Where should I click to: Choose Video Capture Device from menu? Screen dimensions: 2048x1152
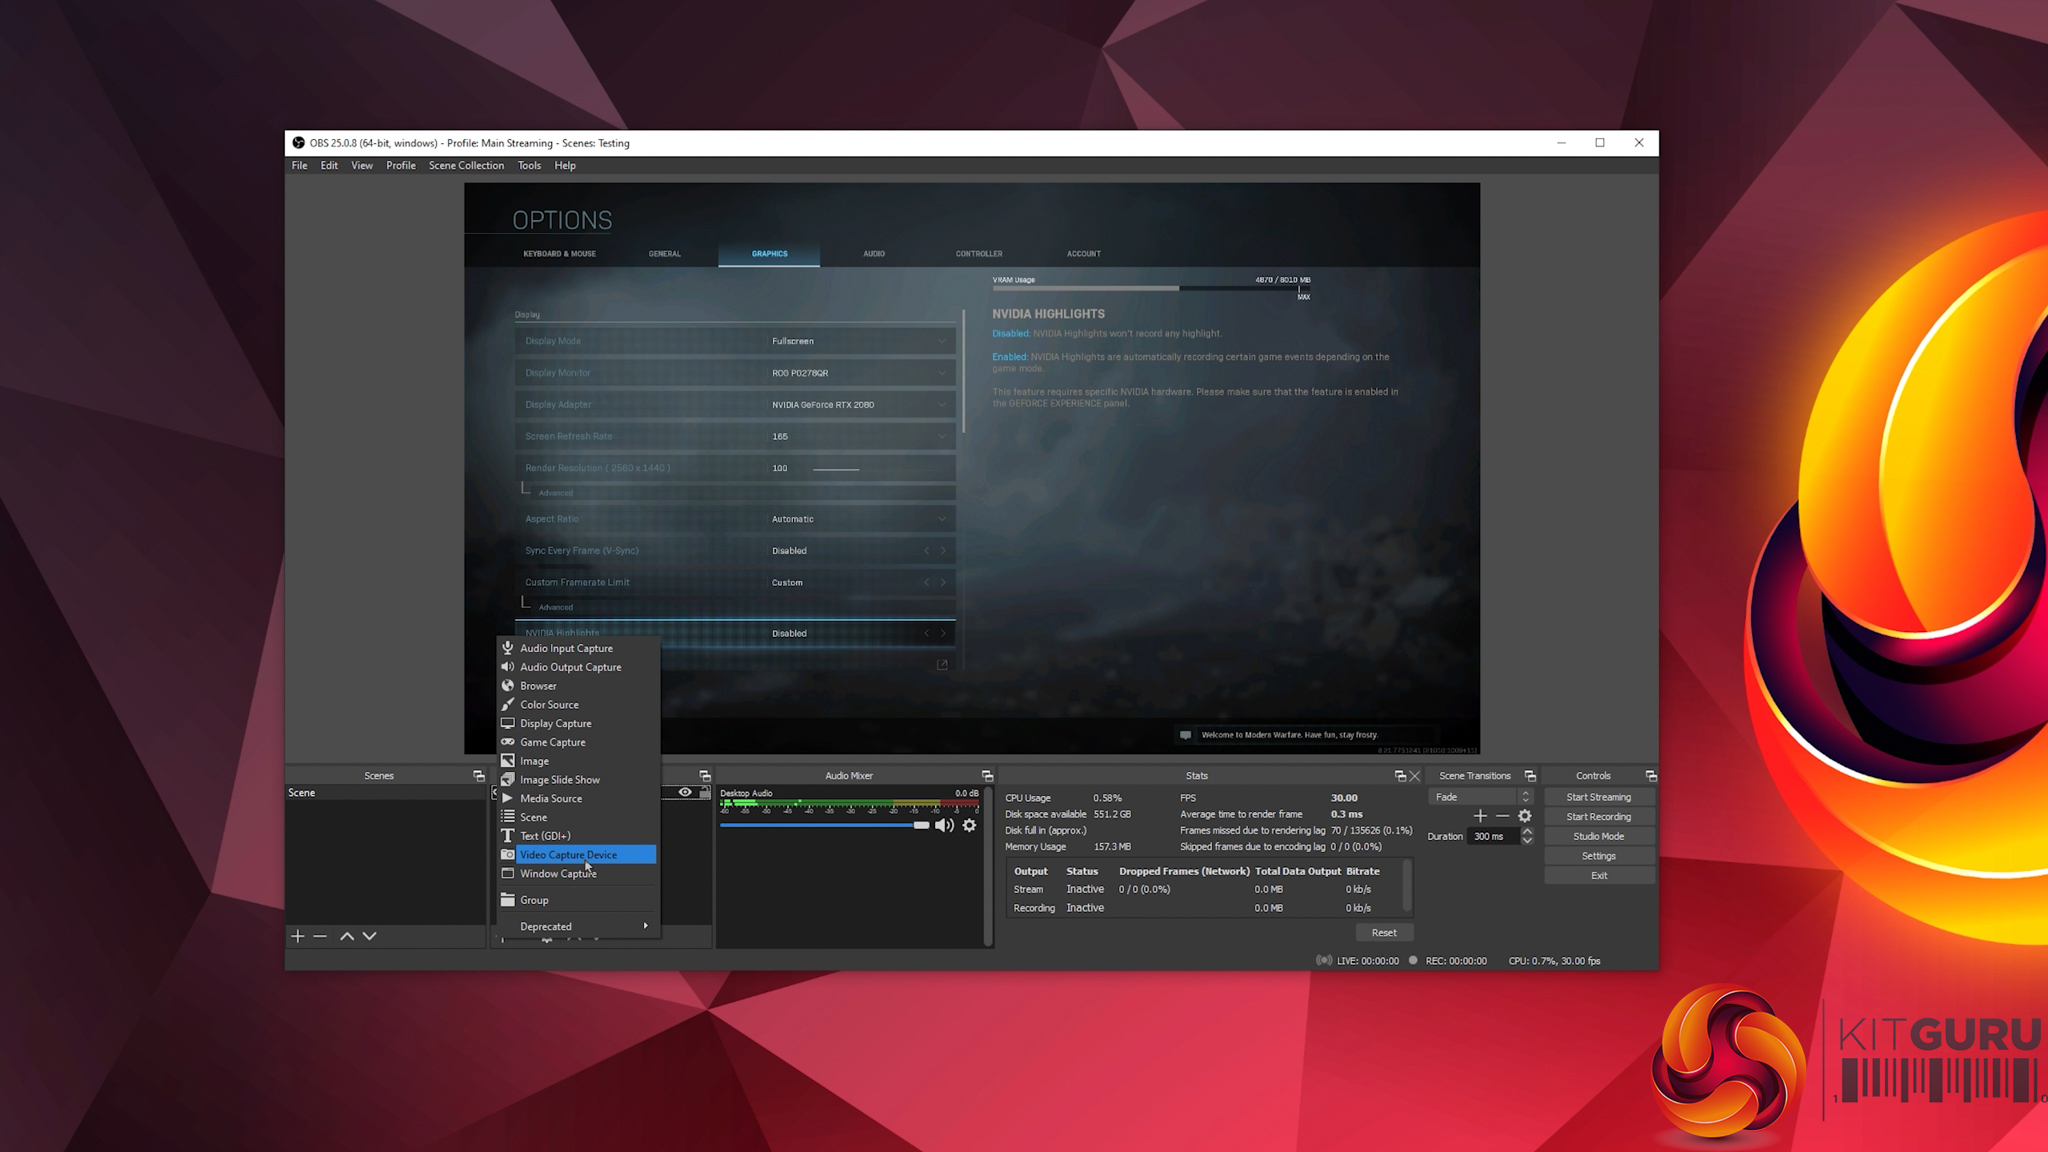[568, 855]
